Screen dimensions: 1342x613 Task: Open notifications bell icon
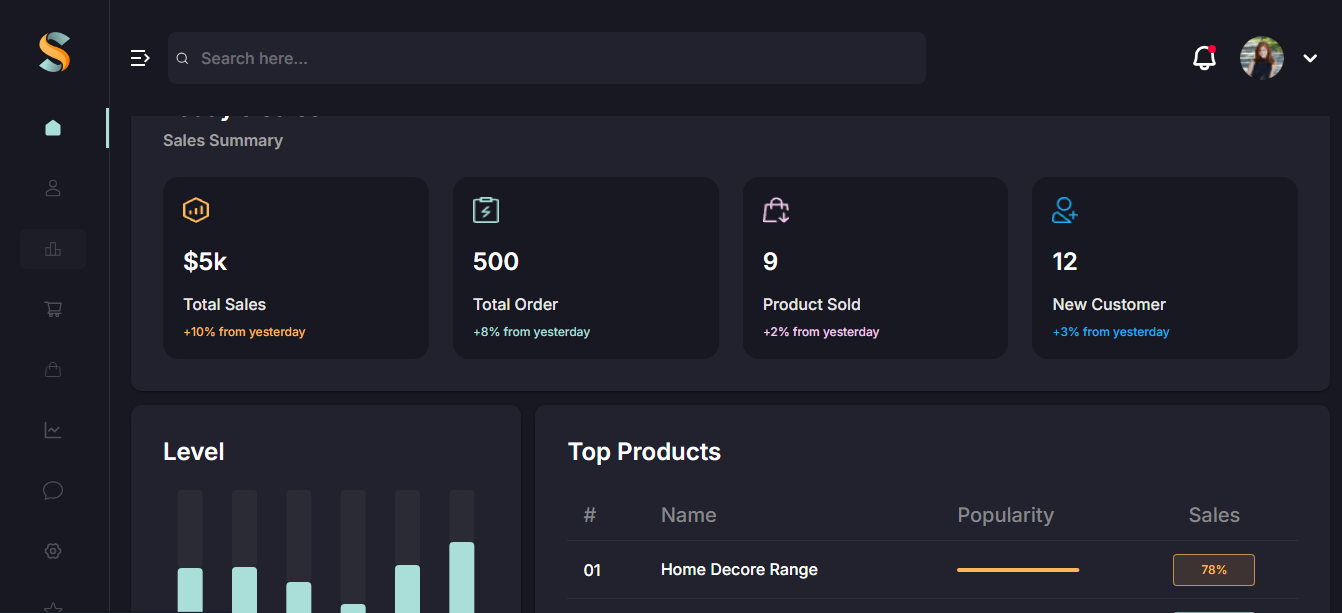click(x=1204, y=58)
